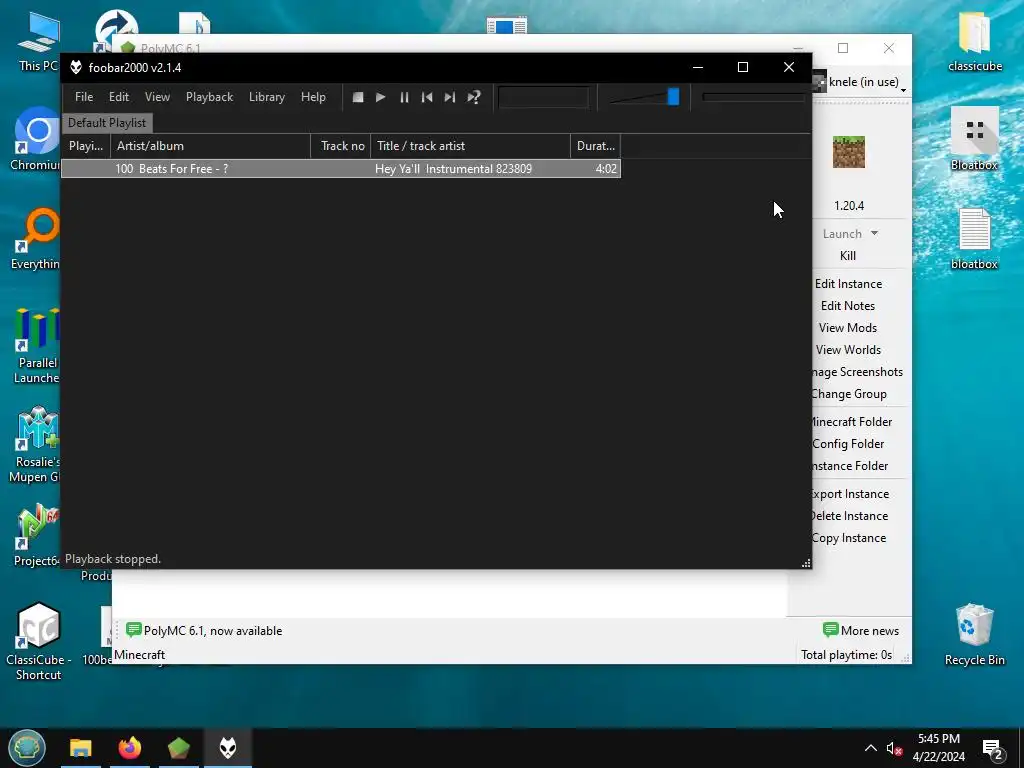Skip to the previous track
1024x768 pixels.
point(427,97)
